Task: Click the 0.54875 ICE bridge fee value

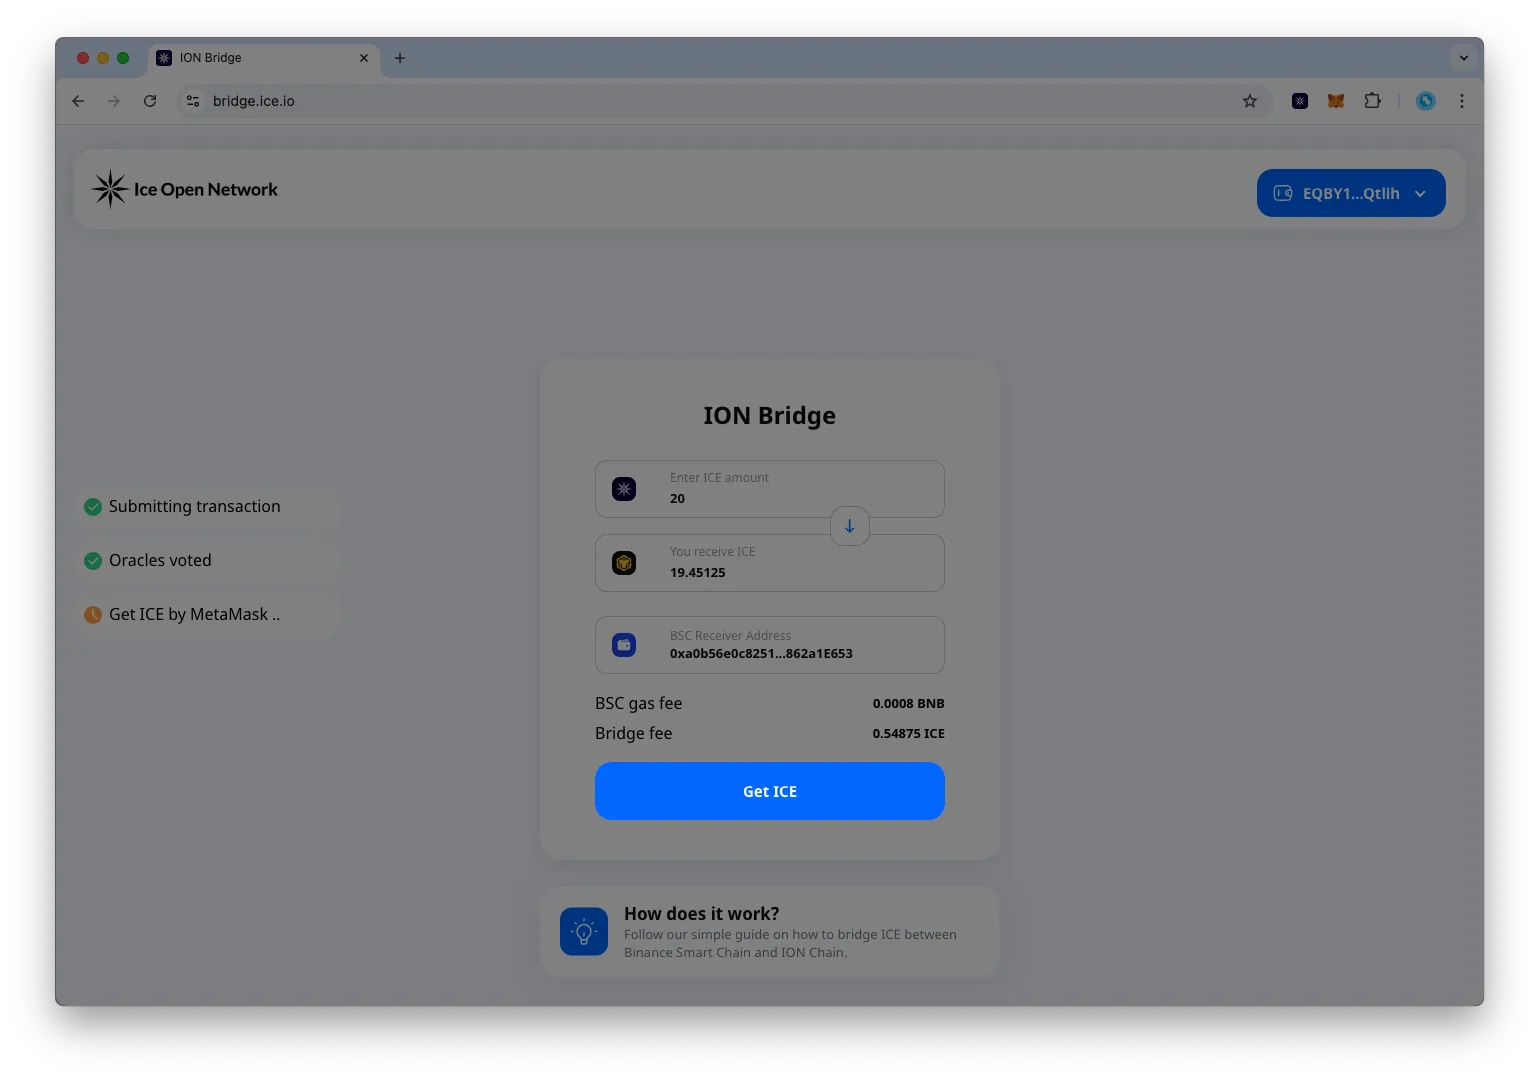Action: (x=908, y=734)
